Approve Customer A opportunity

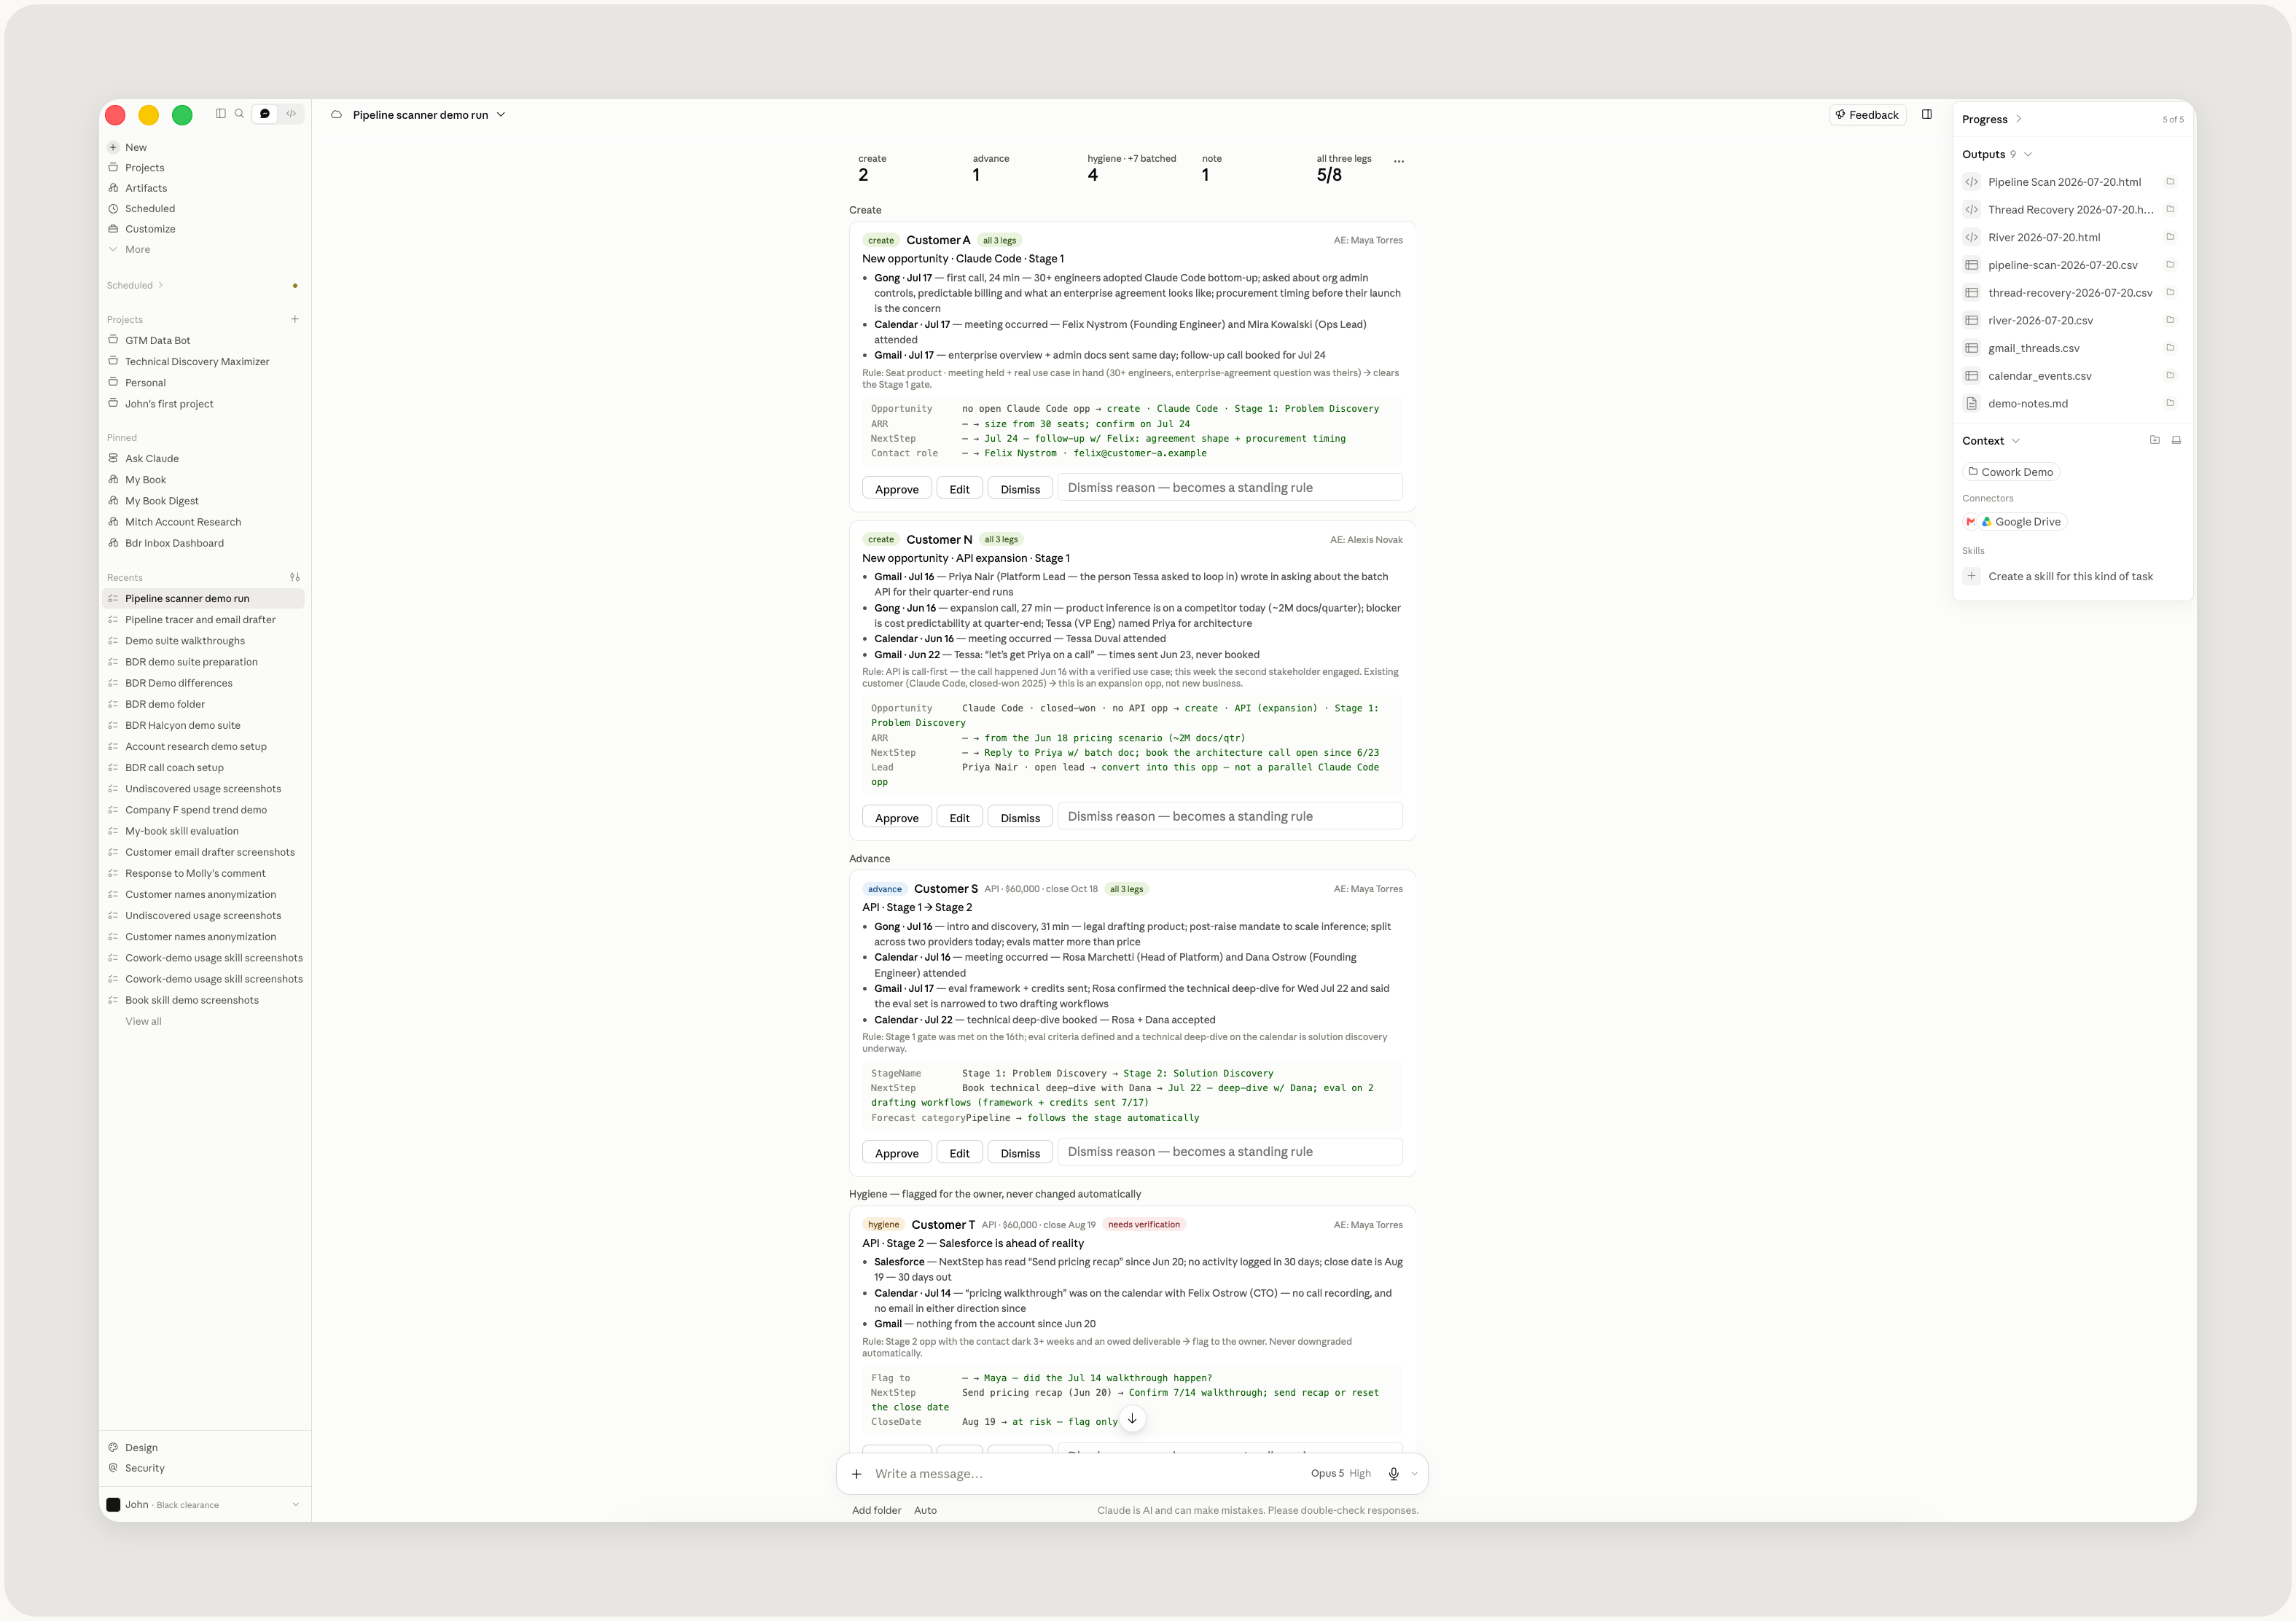pyautogui.click(x=897, y=489)
